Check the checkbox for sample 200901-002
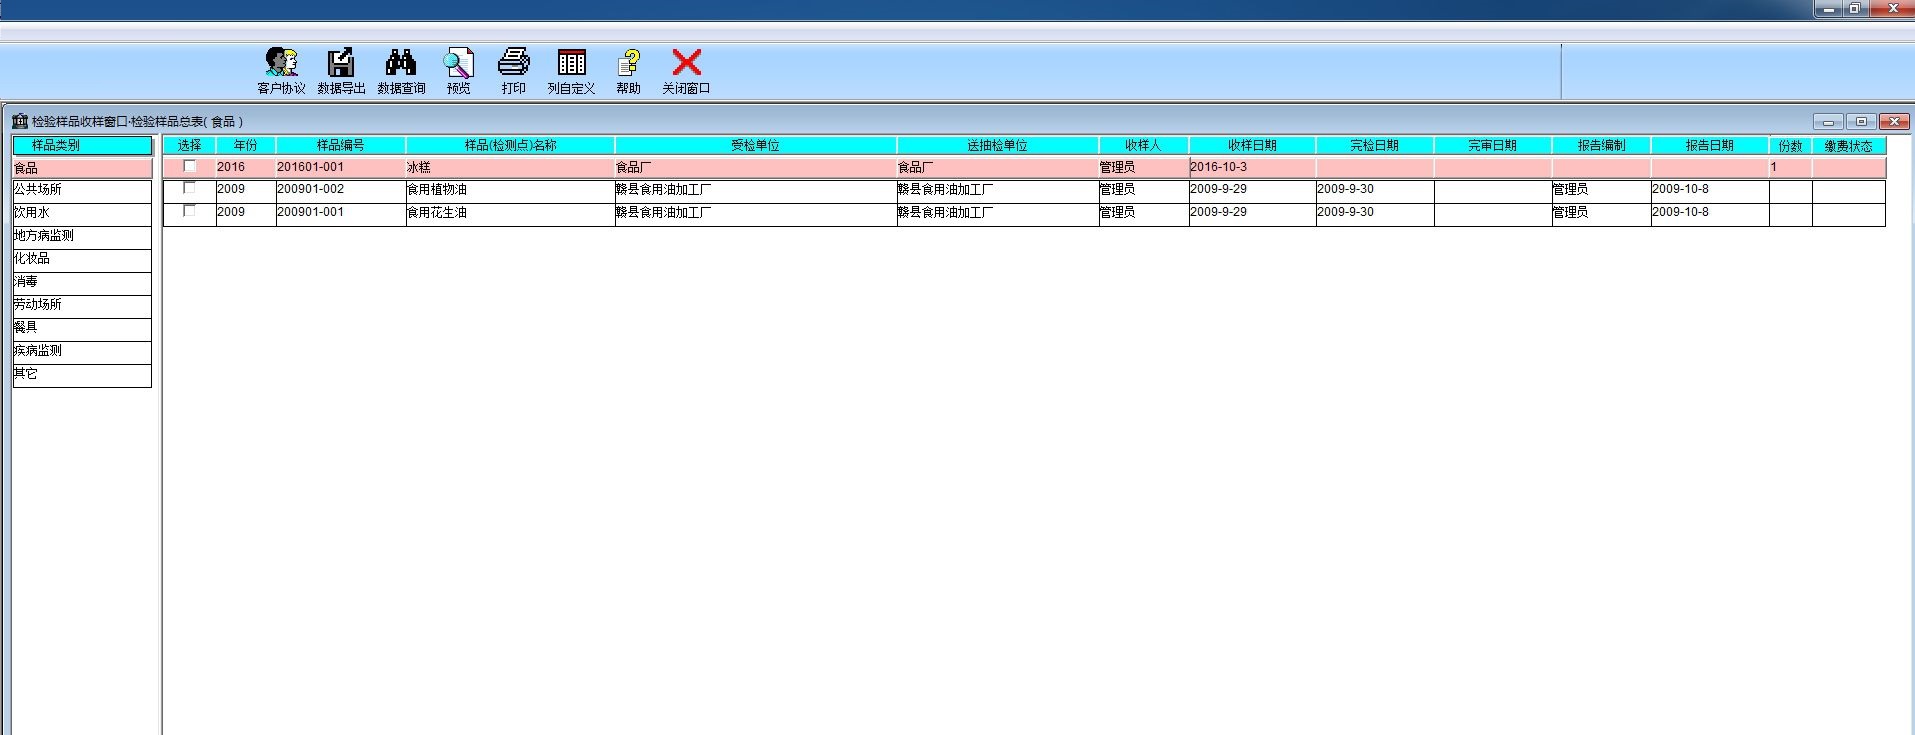1915x735 pixels. (190, 188)
